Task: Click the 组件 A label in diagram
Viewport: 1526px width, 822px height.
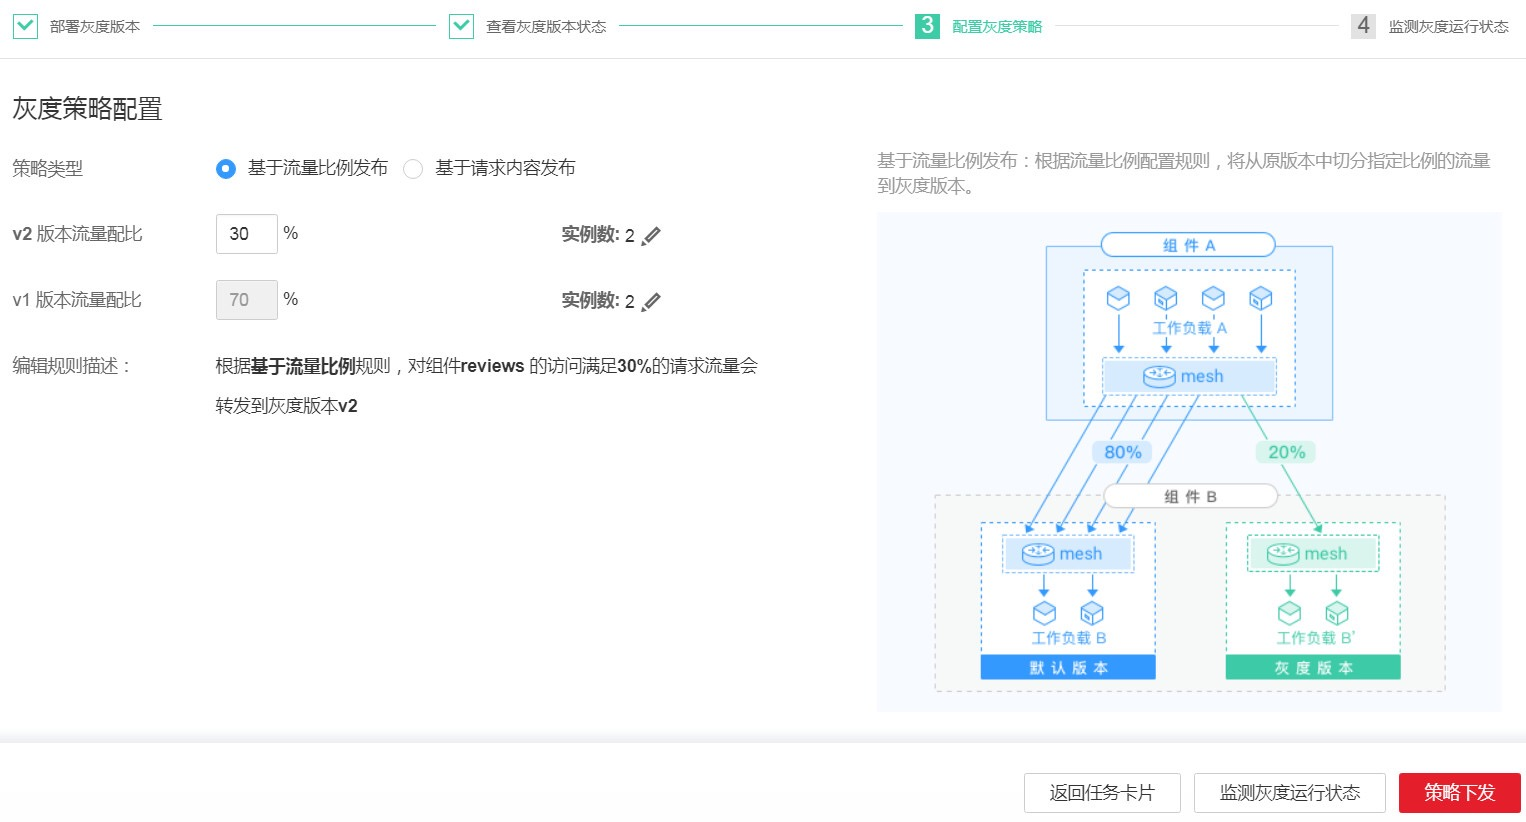Action: pyautogui.click(x=1188, y=245)
